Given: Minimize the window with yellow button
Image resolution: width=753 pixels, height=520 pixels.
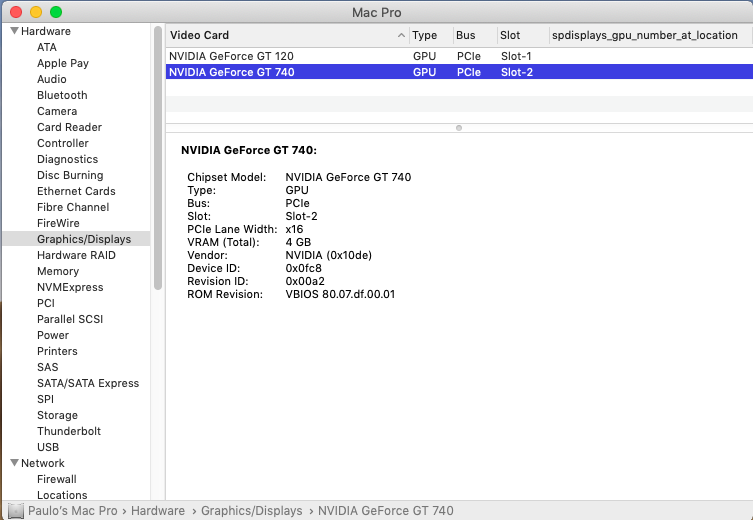Looking at the screenshot, I should point(36,12).
